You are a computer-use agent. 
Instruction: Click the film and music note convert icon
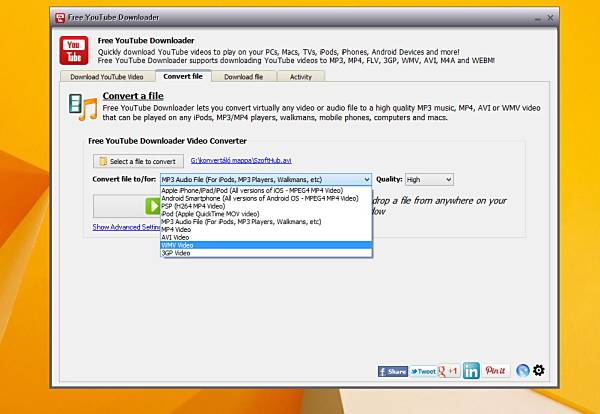click(83, 107)
